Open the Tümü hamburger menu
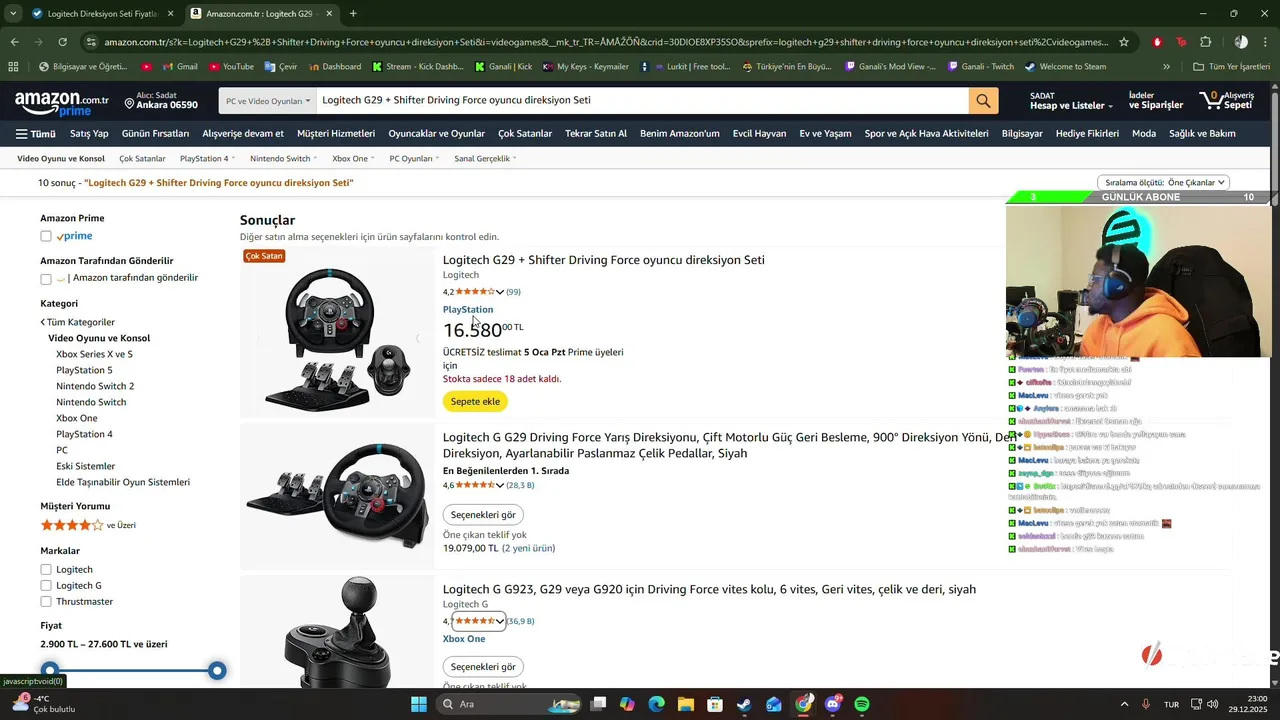 coord(36,134)
